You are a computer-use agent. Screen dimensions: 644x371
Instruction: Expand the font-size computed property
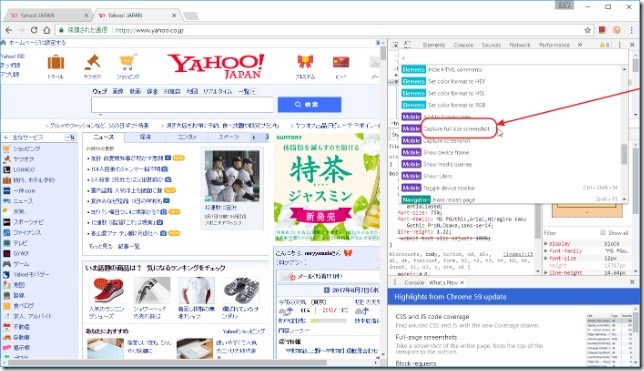pos(546,258)
